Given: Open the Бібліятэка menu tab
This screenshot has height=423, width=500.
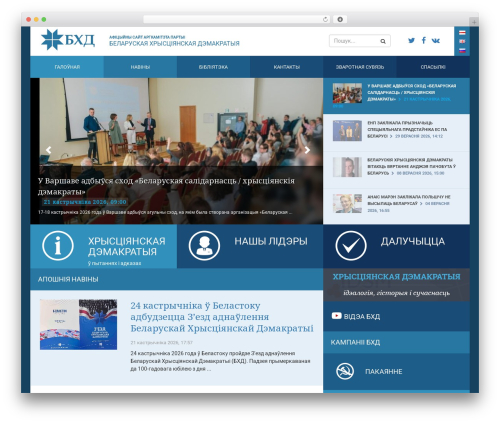Looking at the screenshot, I should 213,67.
